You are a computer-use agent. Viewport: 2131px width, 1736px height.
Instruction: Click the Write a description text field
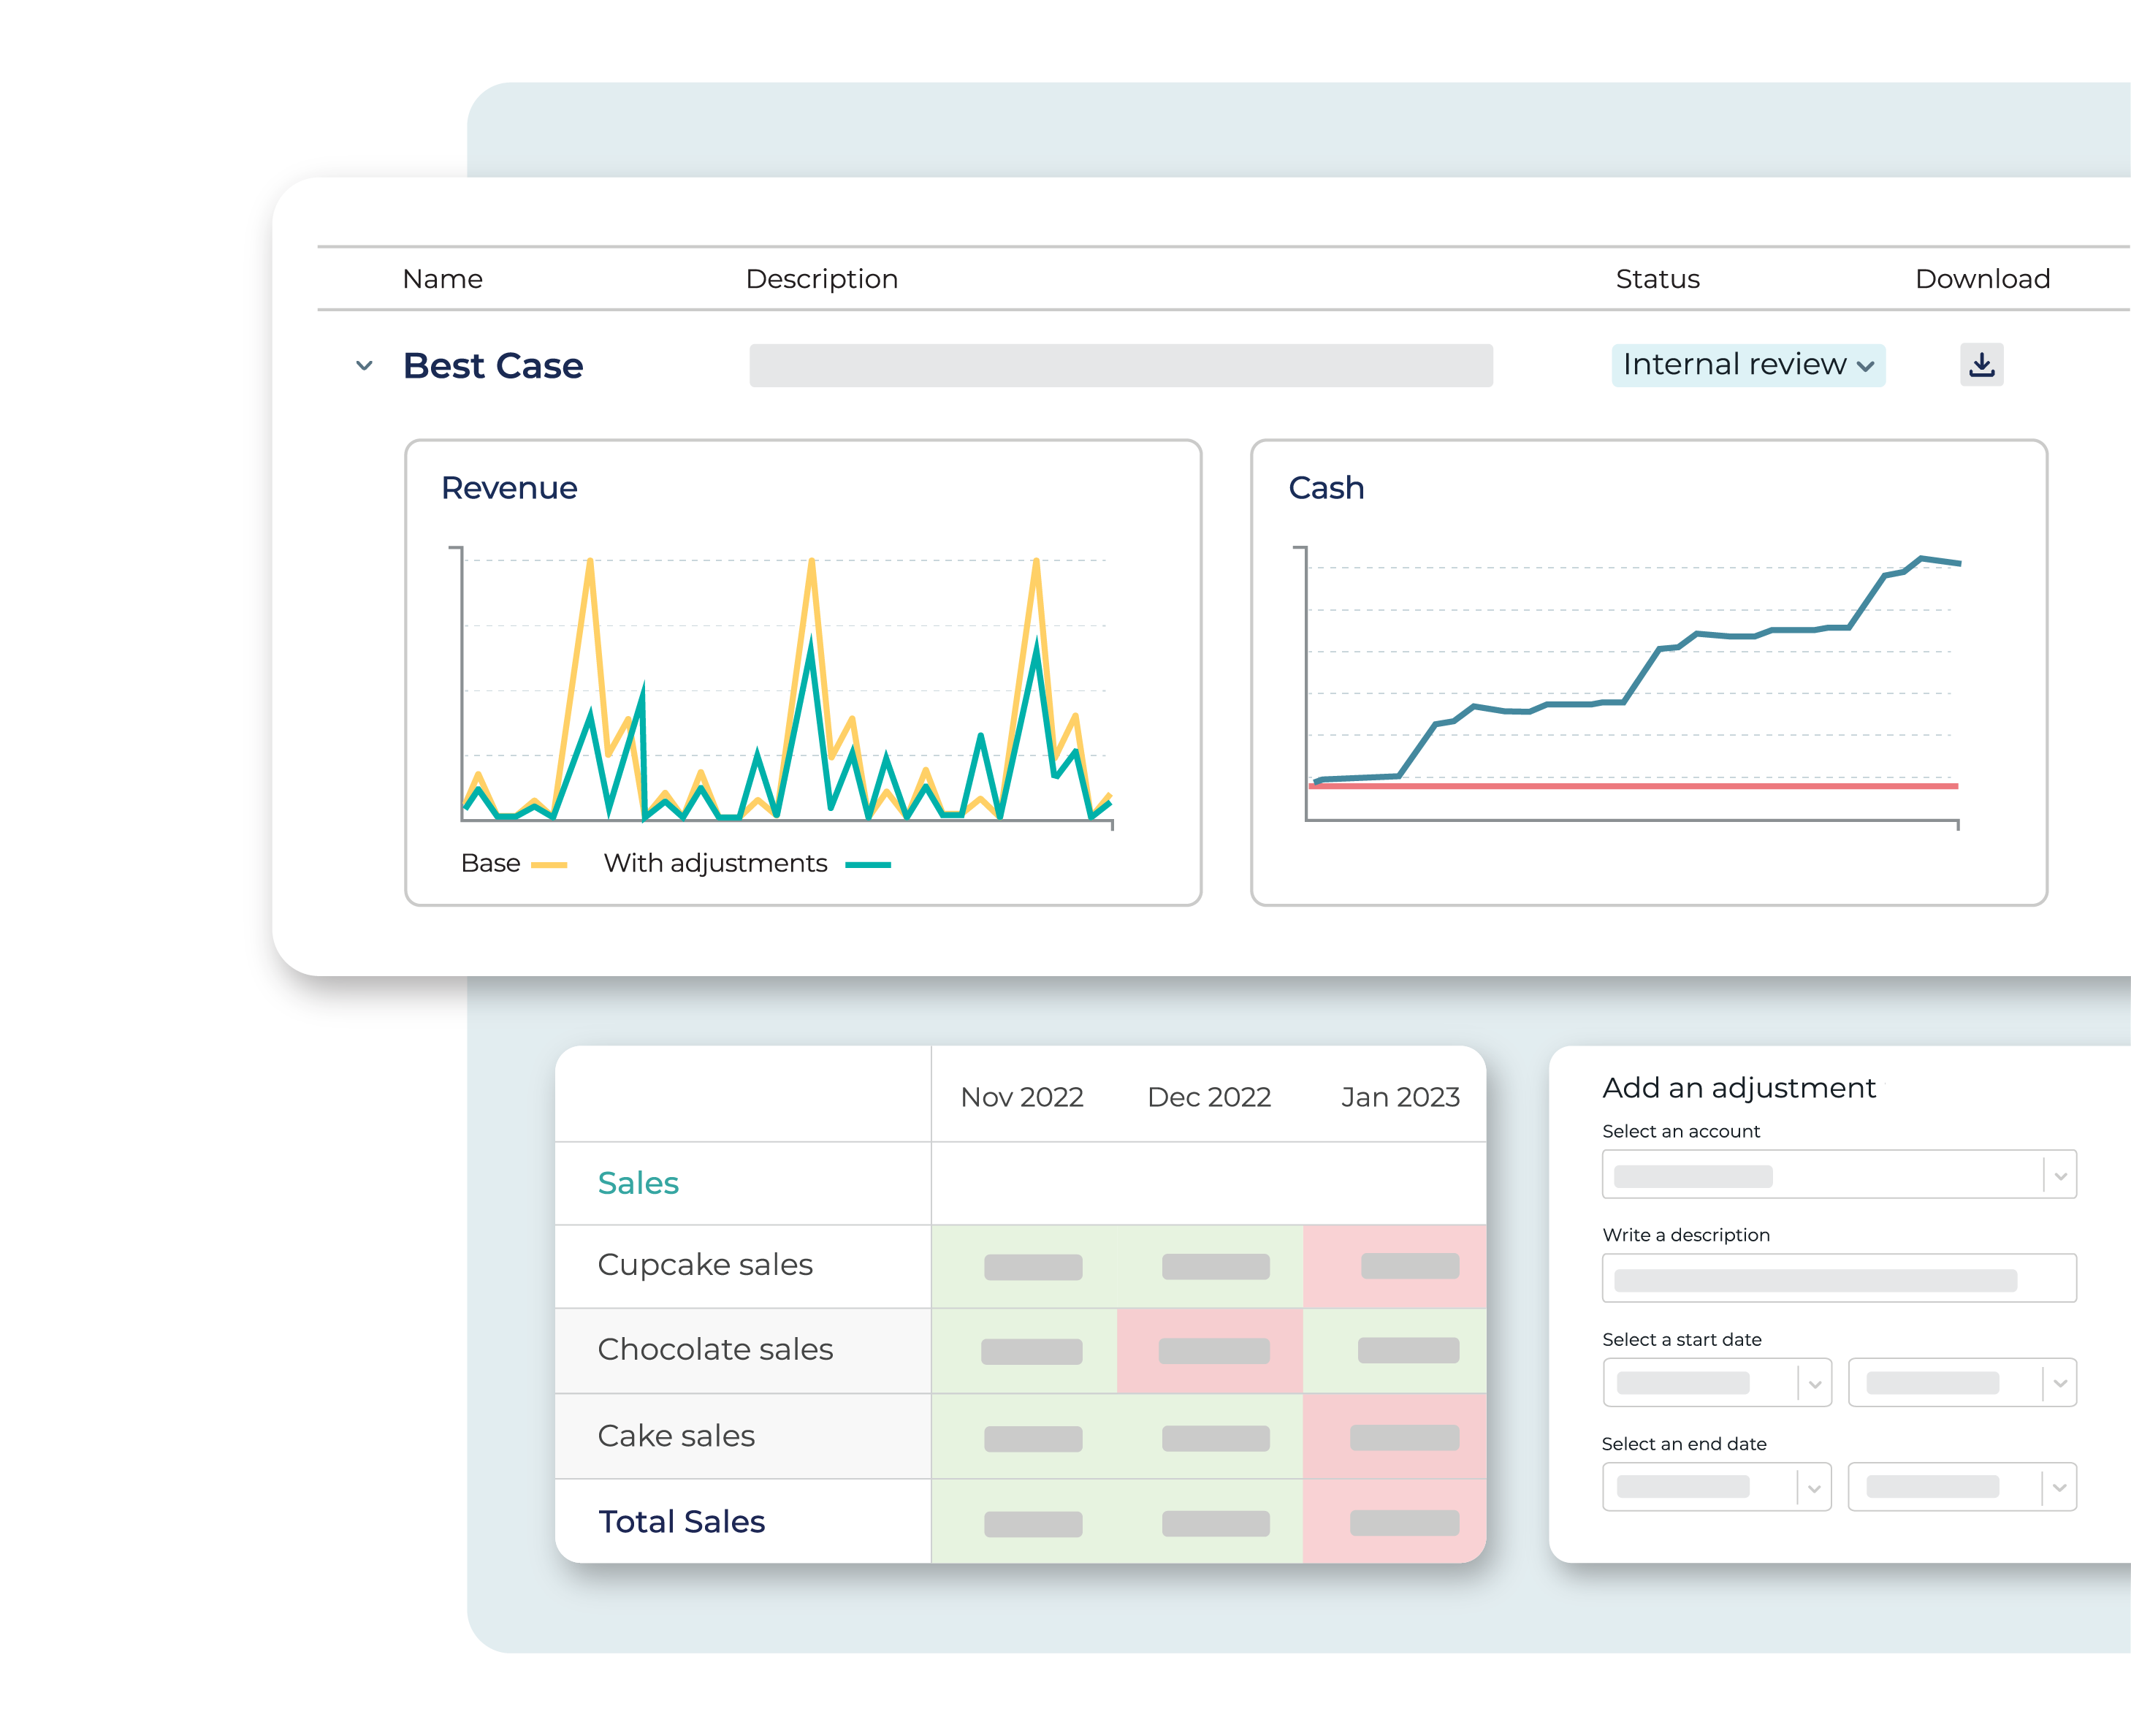(1838, 1277)
